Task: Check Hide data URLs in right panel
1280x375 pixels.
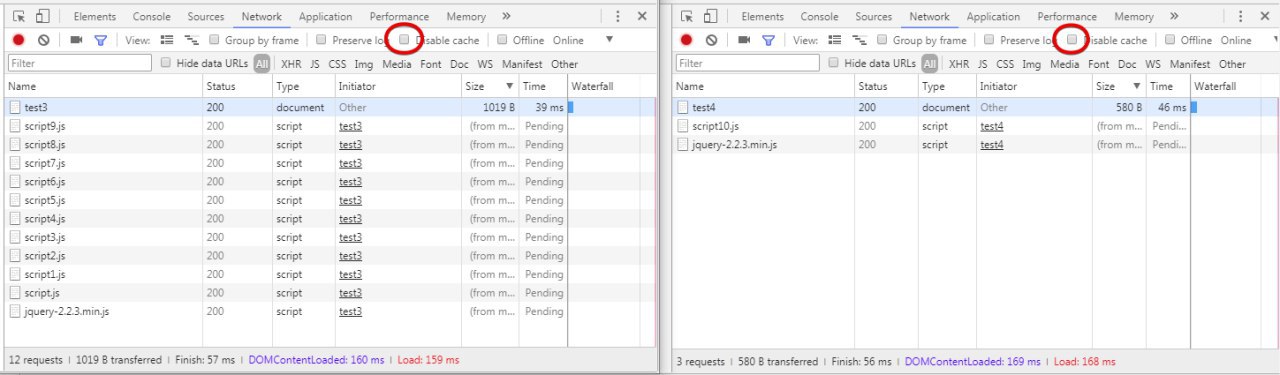Action: point(834,63)
